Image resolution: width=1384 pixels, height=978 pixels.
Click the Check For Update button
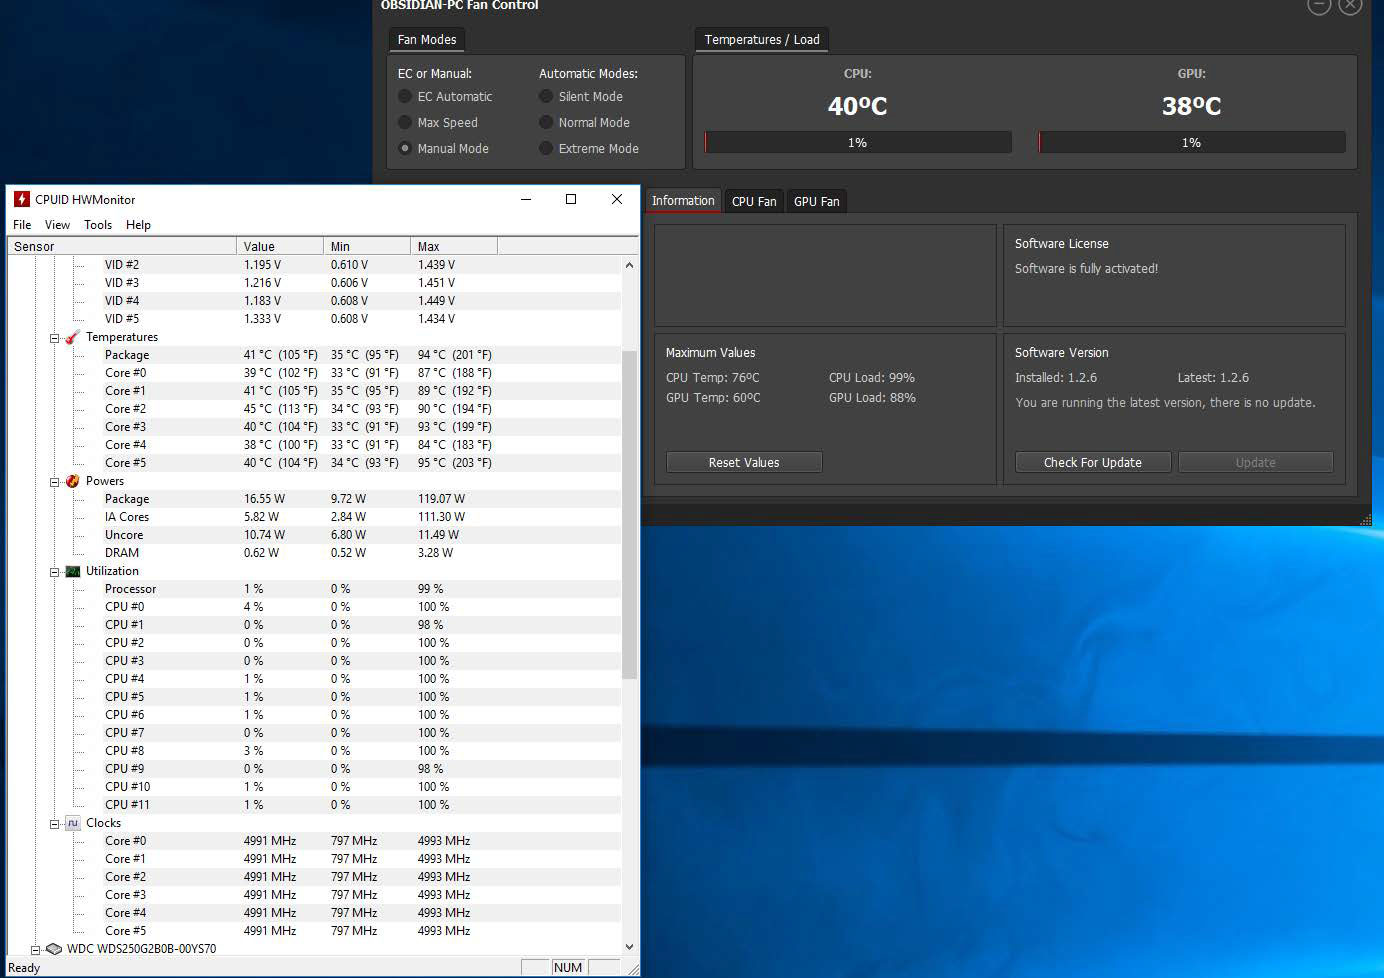click(1093, 462)
